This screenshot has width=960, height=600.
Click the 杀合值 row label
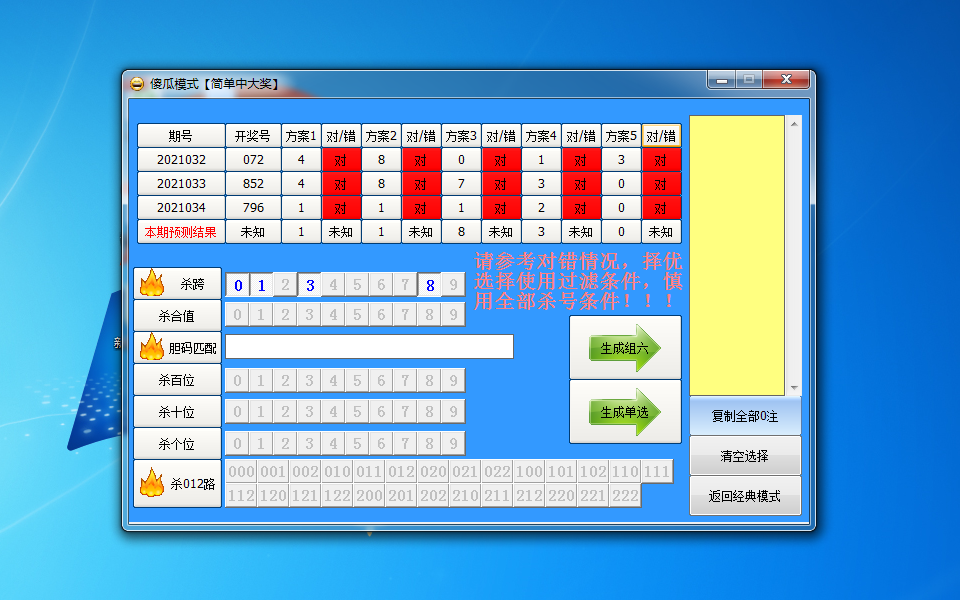(x=176, y=315)
